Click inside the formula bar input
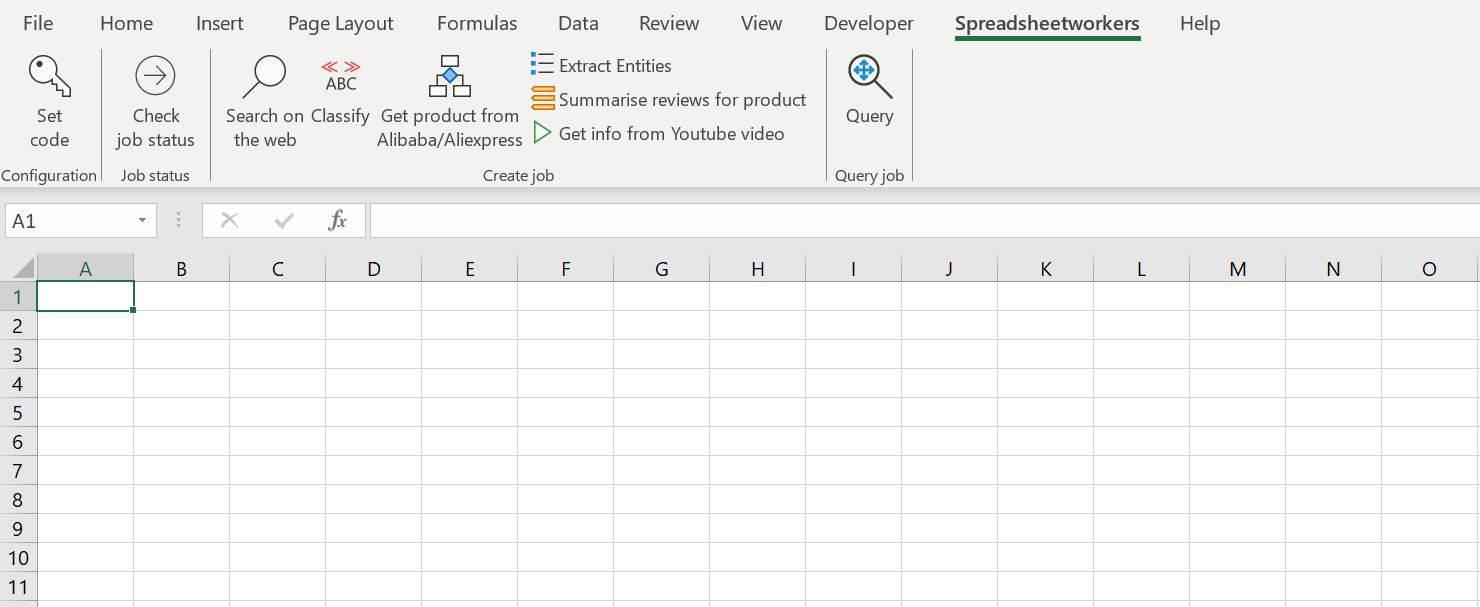This screenshot has height=607, width=1480. pos(920,221)
